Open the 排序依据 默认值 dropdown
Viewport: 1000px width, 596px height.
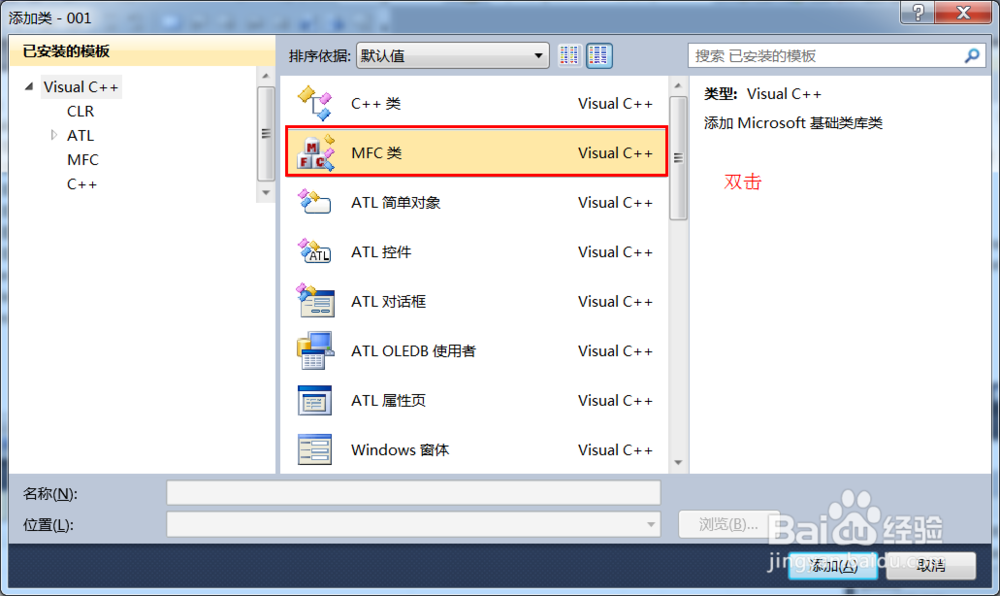[x=452, y=55]
